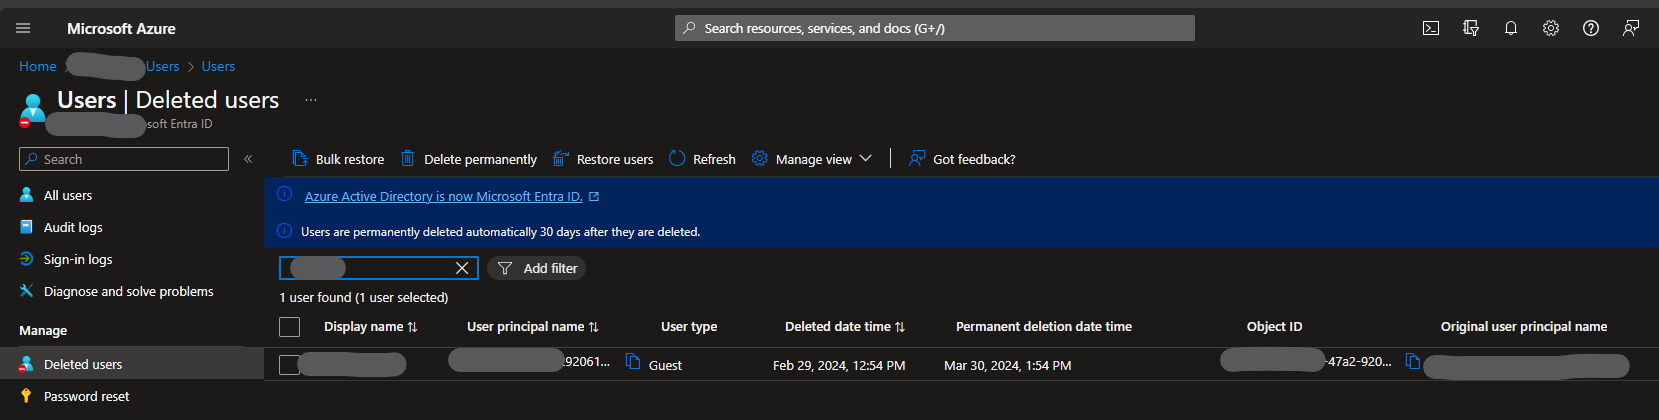Click the last Users breadcrumb link
The width and height of the screenshot is (1659, 420).
pos(218,66)
